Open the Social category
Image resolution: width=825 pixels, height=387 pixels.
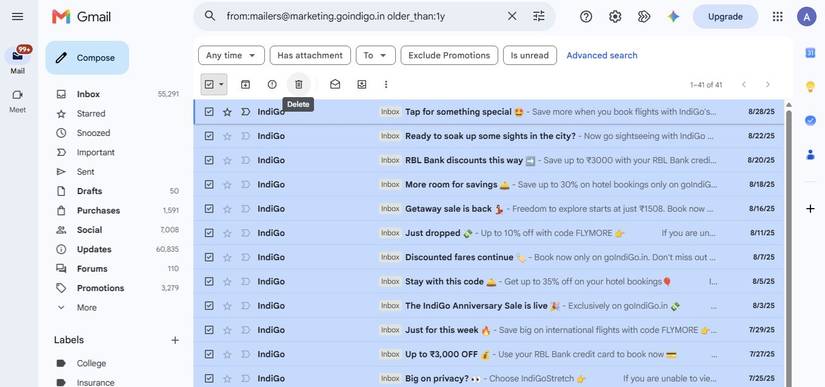click(89, 230)
